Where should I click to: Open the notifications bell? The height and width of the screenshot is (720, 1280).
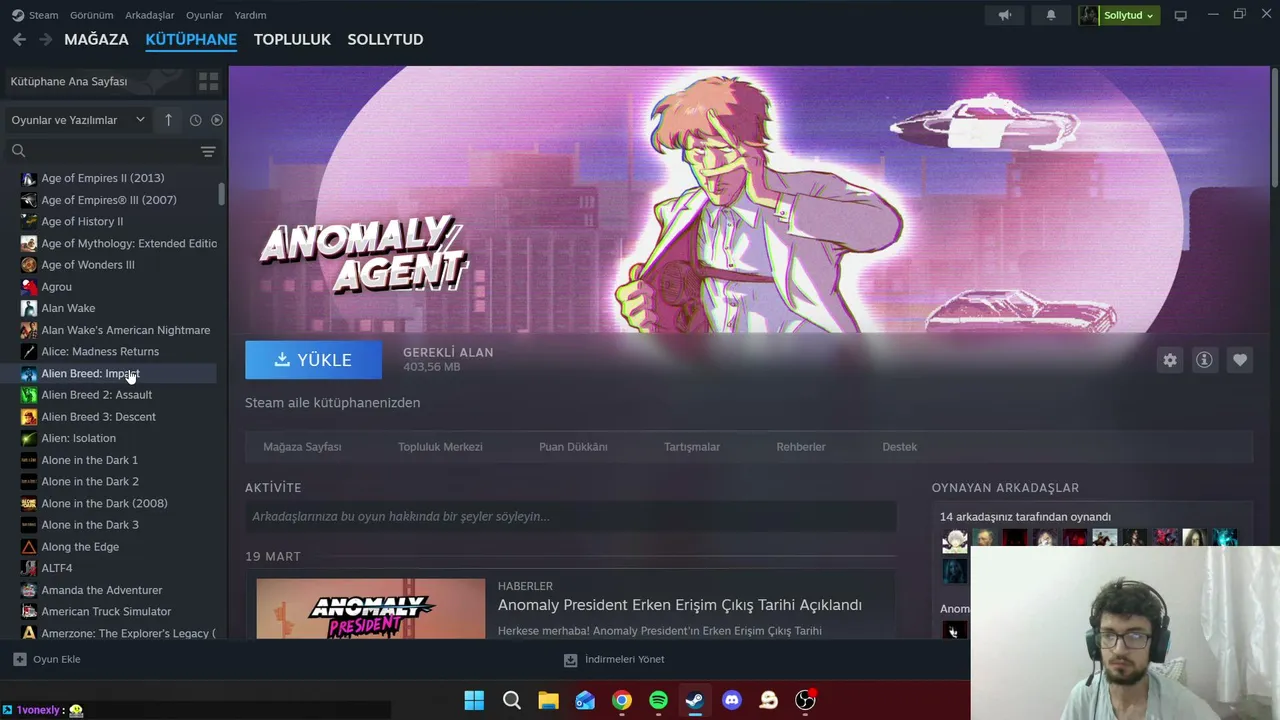1051,15
